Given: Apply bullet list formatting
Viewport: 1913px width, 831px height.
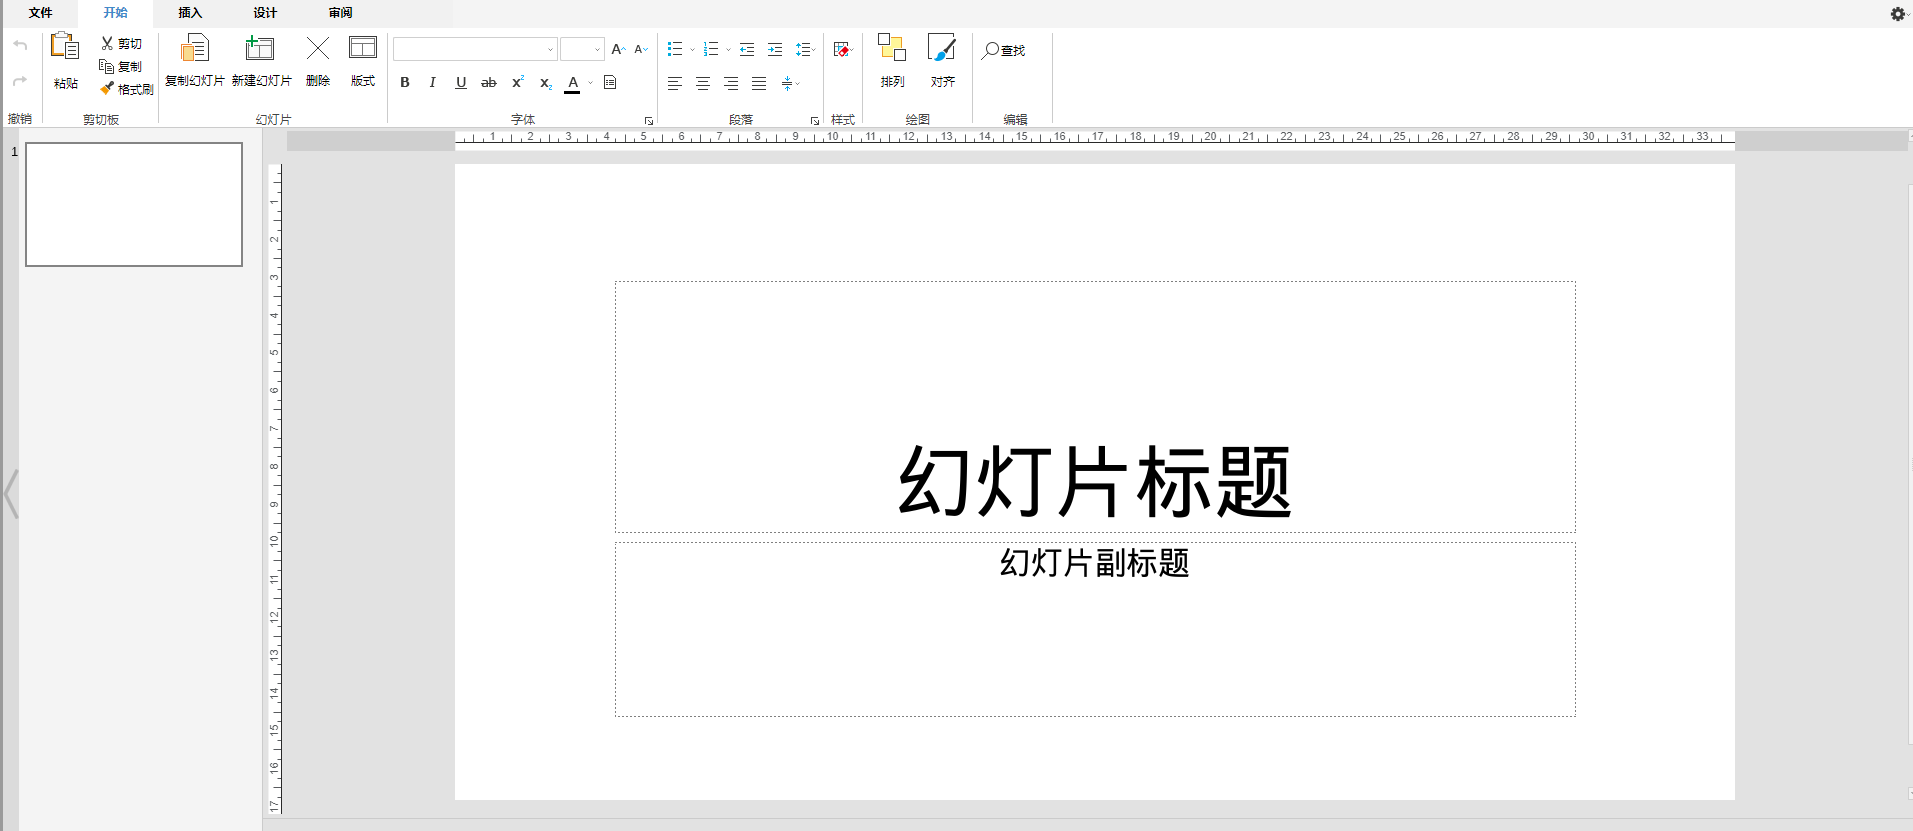Looking at the screenshot, I should [675, 49].
